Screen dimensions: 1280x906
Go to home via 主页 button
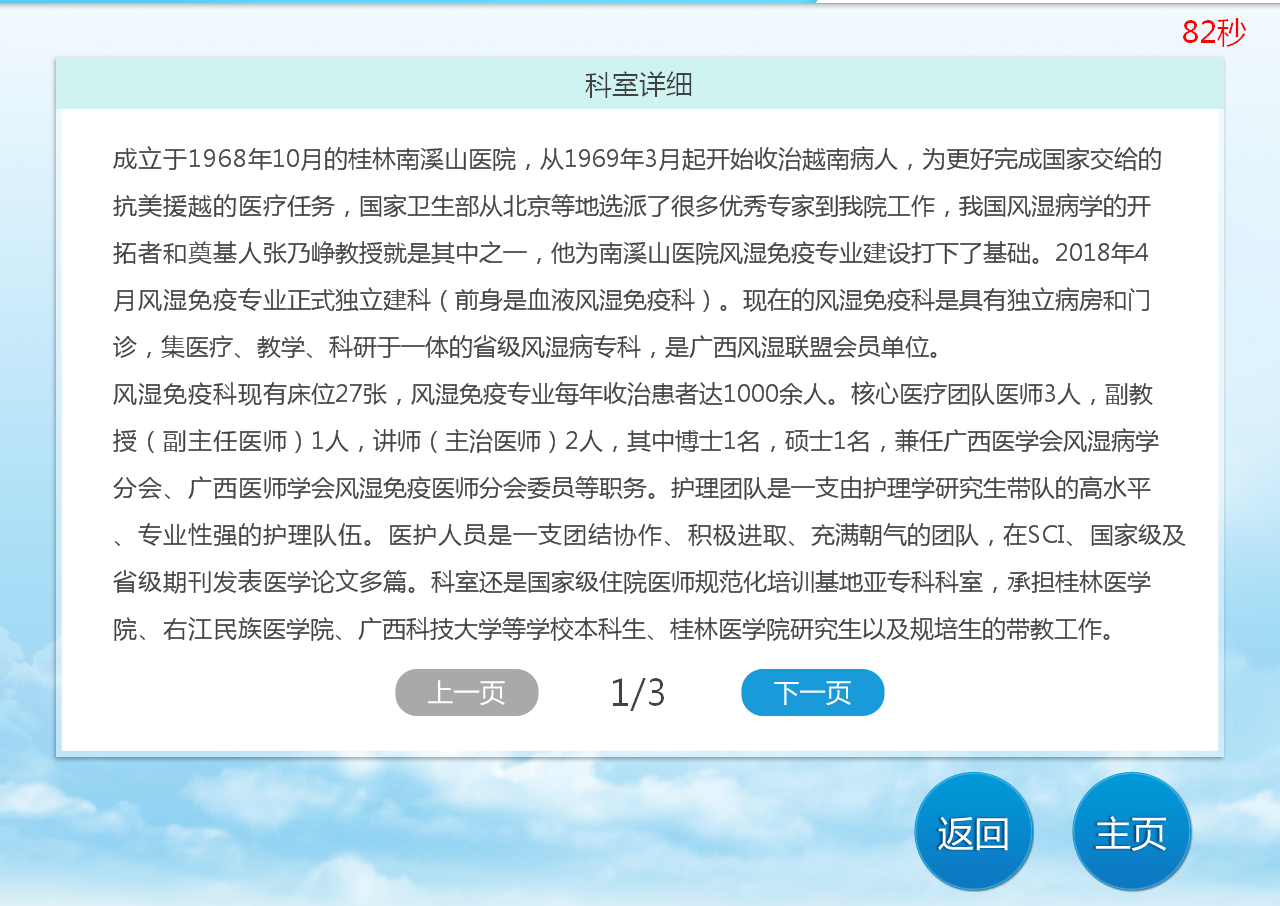pos(1131,832)
